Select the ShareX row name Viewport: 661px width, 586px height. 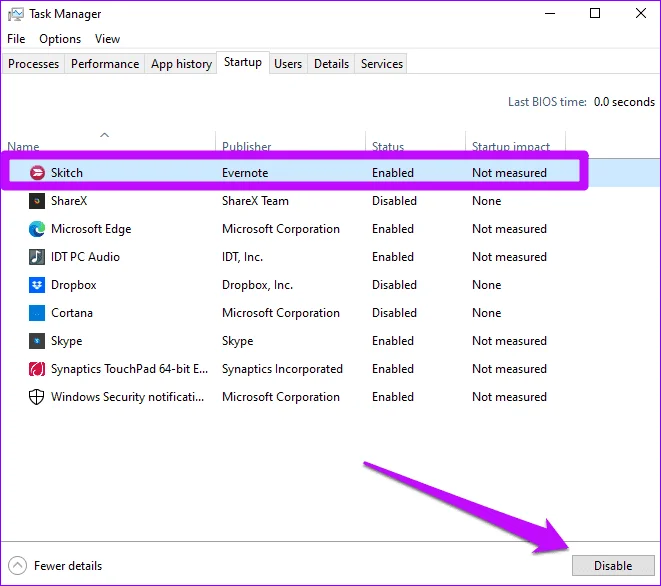pyautogui.click(x=69, y=201)
